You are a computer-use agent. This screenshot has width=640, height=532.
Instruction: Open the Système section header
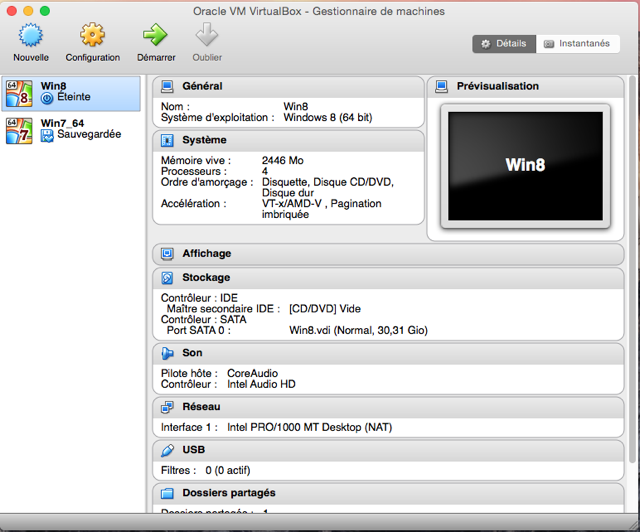[x=288, y=140]
